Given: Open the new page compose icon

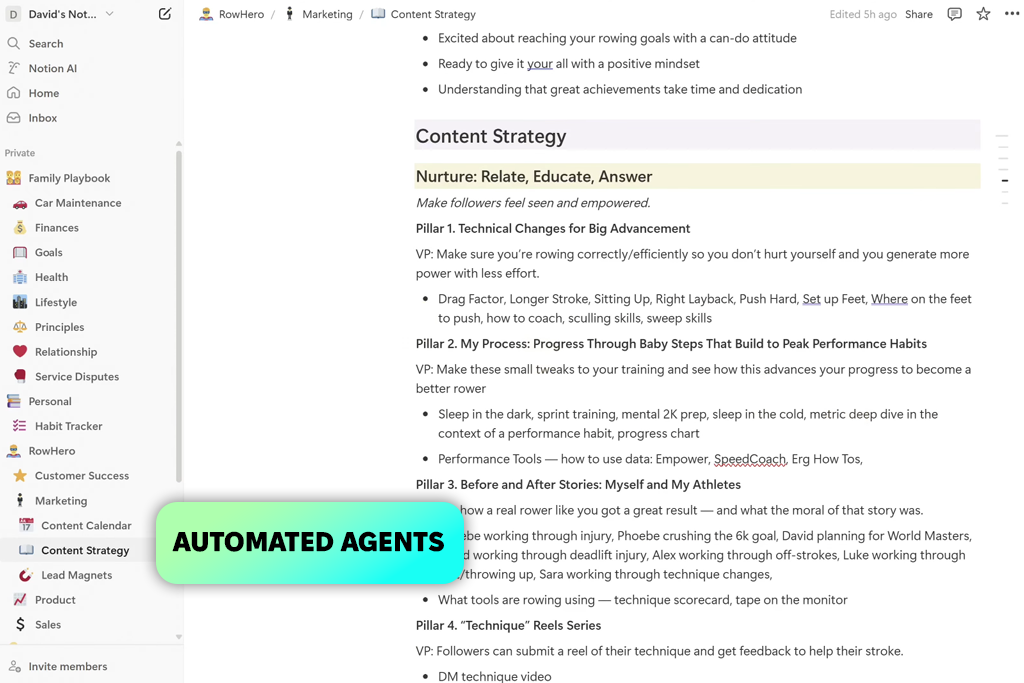Looking at the screenshot, I should click(x=165, y=14).
